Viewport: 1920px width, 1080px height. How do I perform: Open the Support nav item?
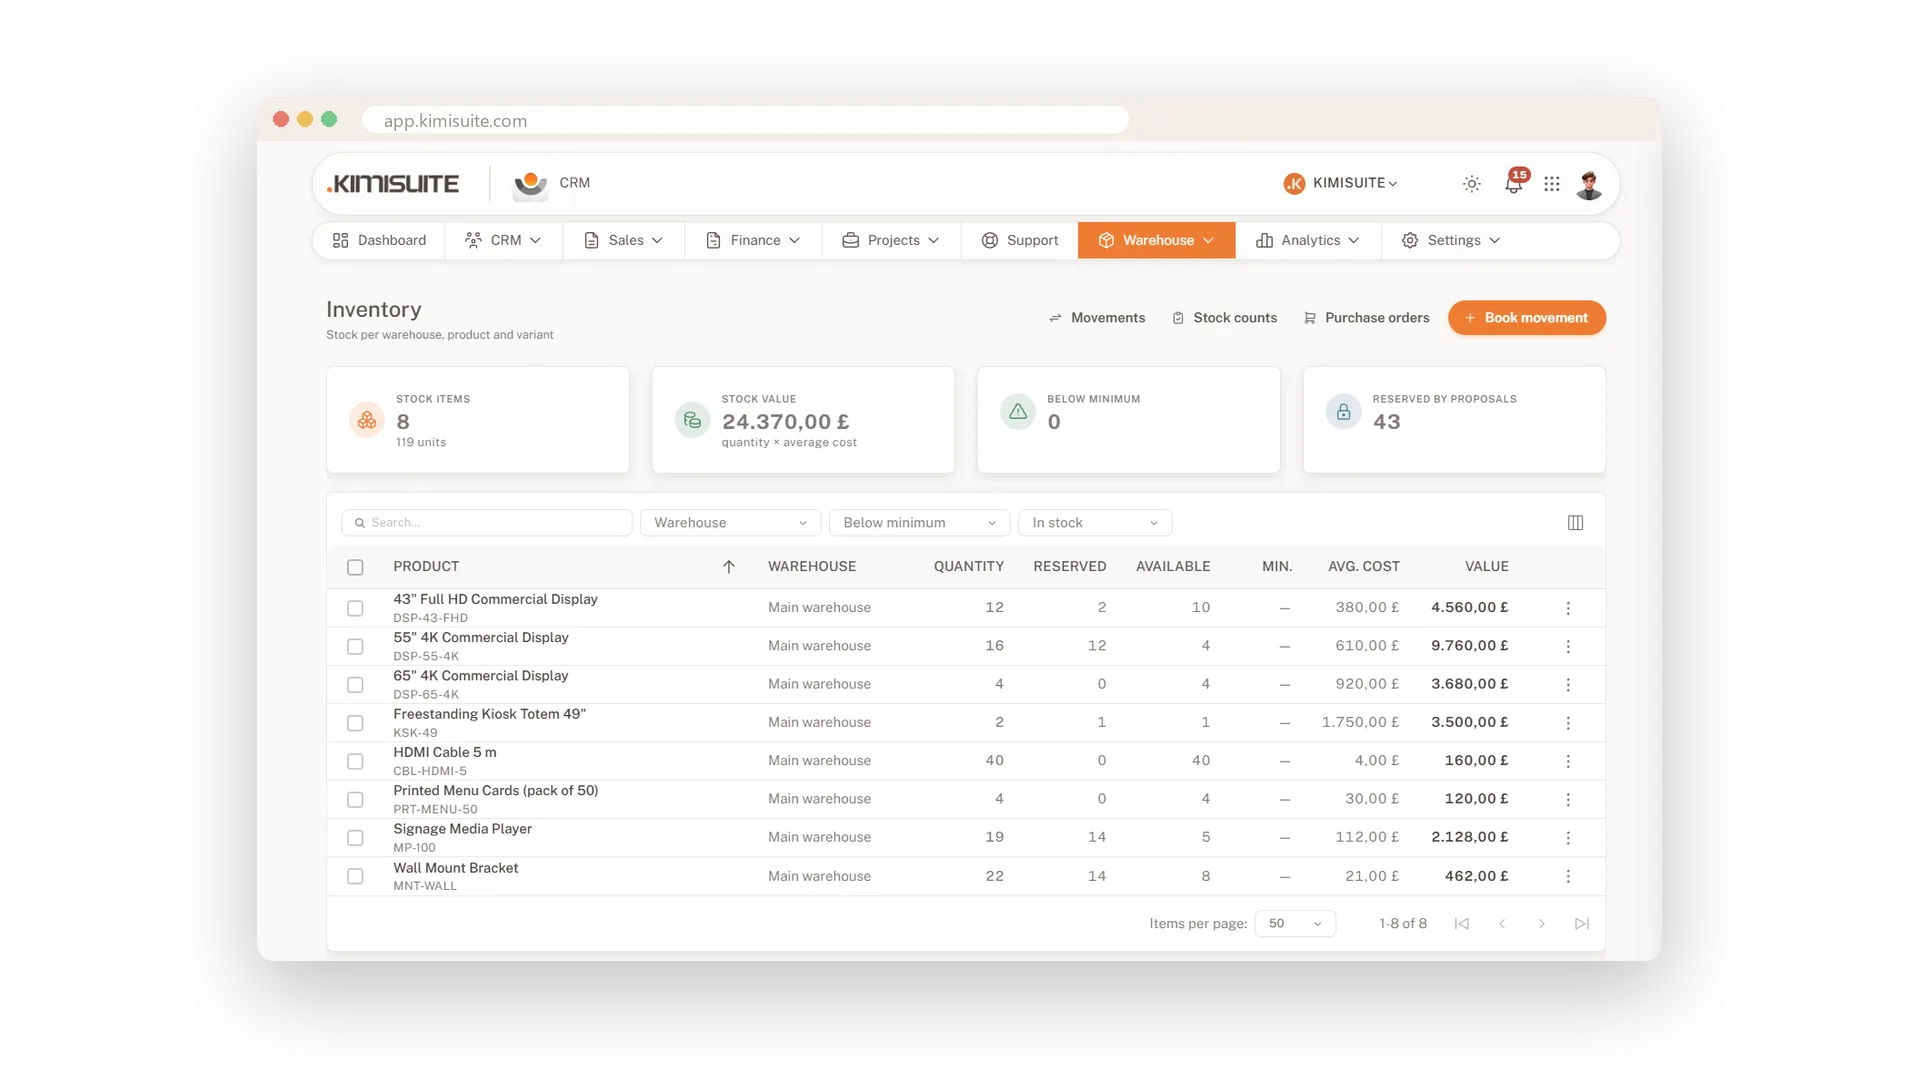point(1019,241)
